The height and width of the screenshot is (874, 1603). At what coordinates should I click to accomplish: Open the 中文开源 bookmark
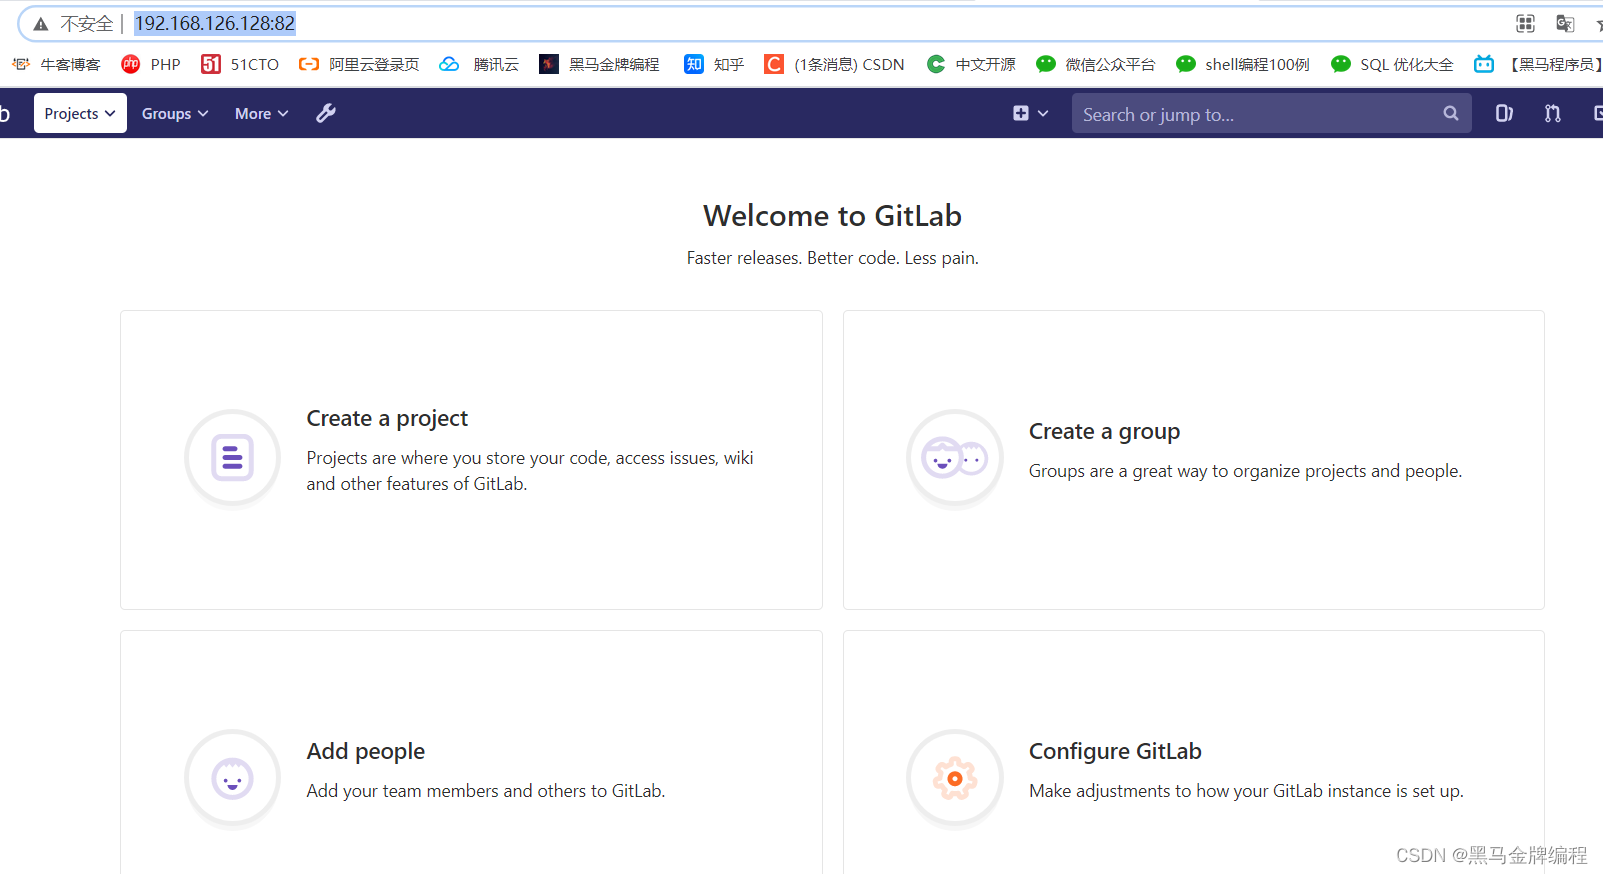click(x=971, y=64)
